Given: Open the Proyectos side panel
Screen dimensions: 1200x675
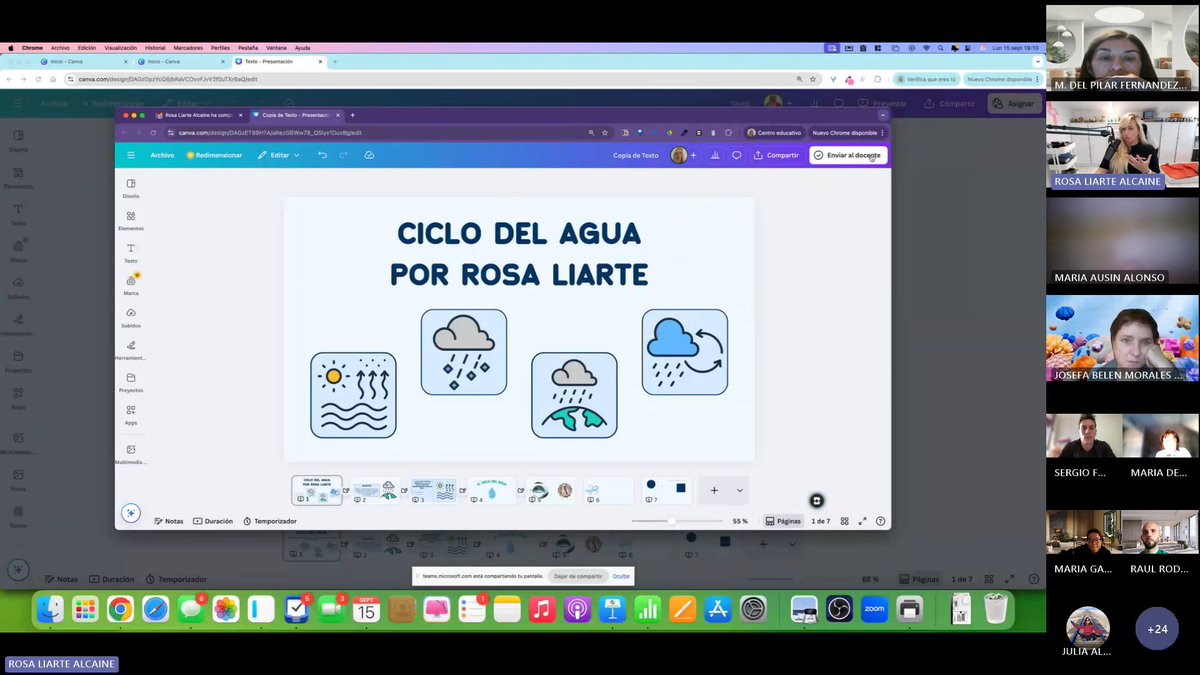Looking at the screenshot, I should coord(131,383).
